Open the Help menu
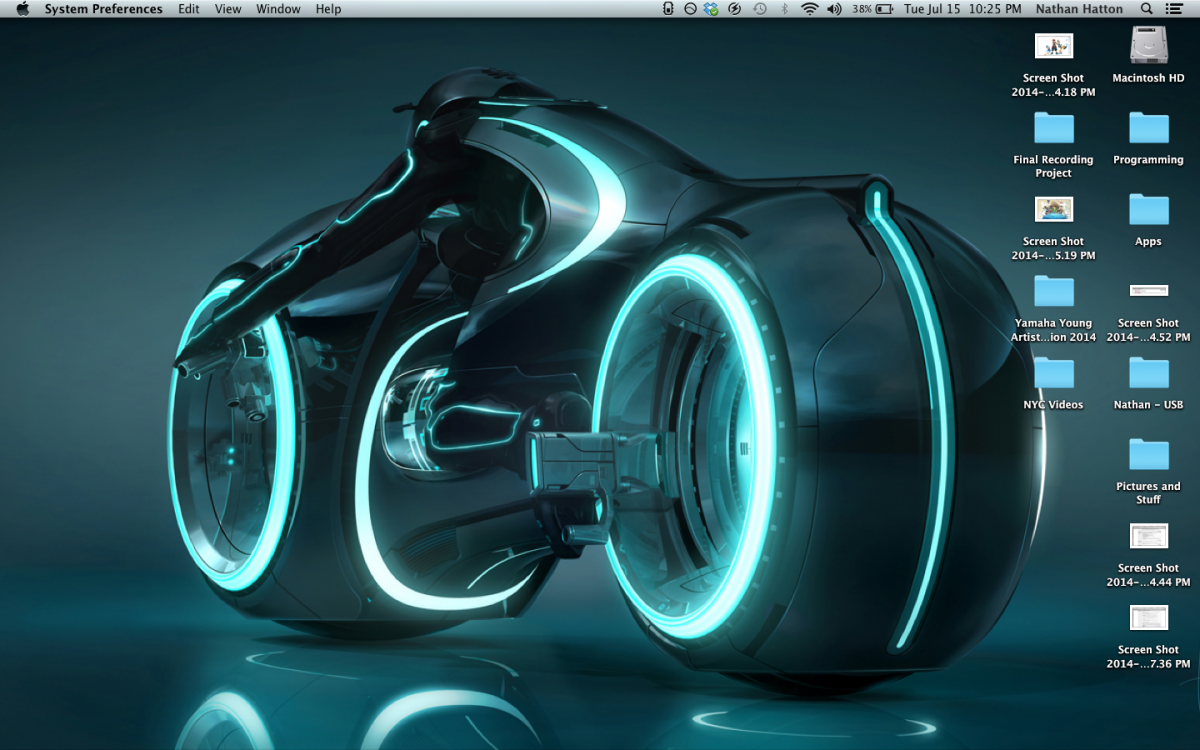 328,9
